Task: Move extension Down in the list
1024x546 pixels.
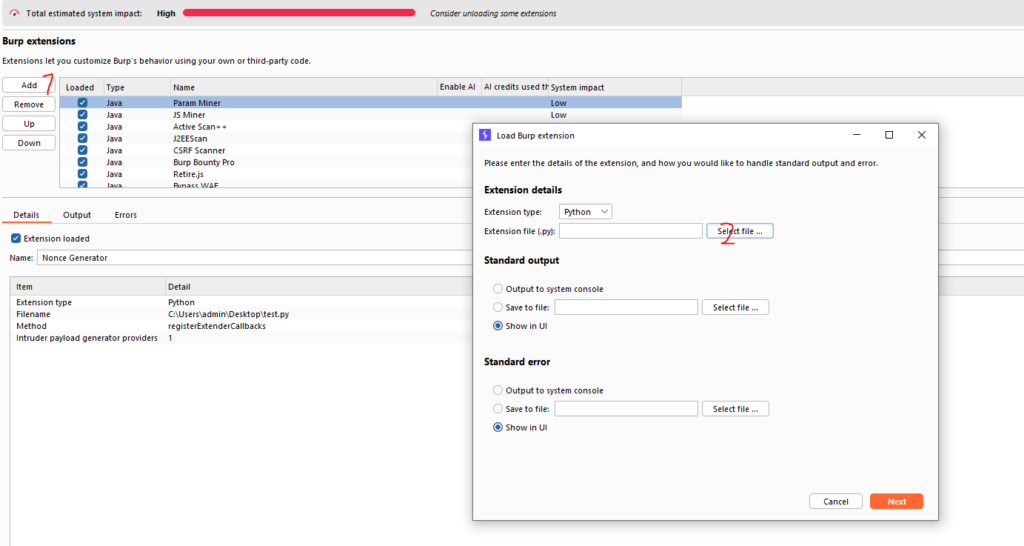Action: point(29,143)
